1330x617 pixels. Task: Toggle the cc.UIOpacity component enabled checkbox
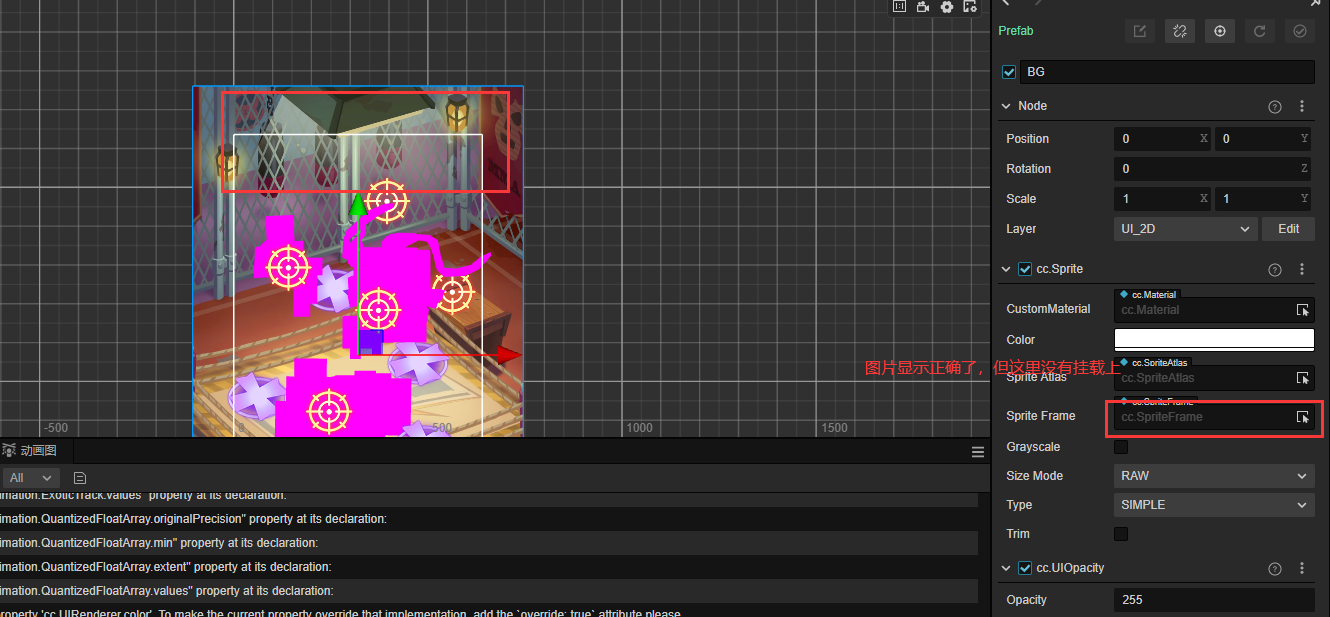tap(1025, 568)
